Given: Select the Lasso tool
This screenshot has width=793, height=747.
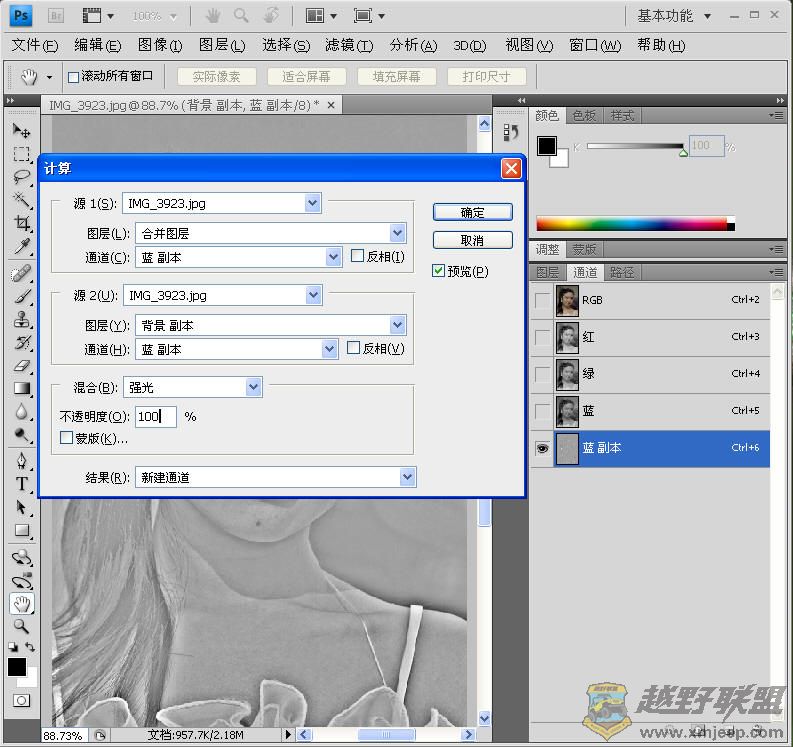Looking at the screenshot, I should 21,177.
